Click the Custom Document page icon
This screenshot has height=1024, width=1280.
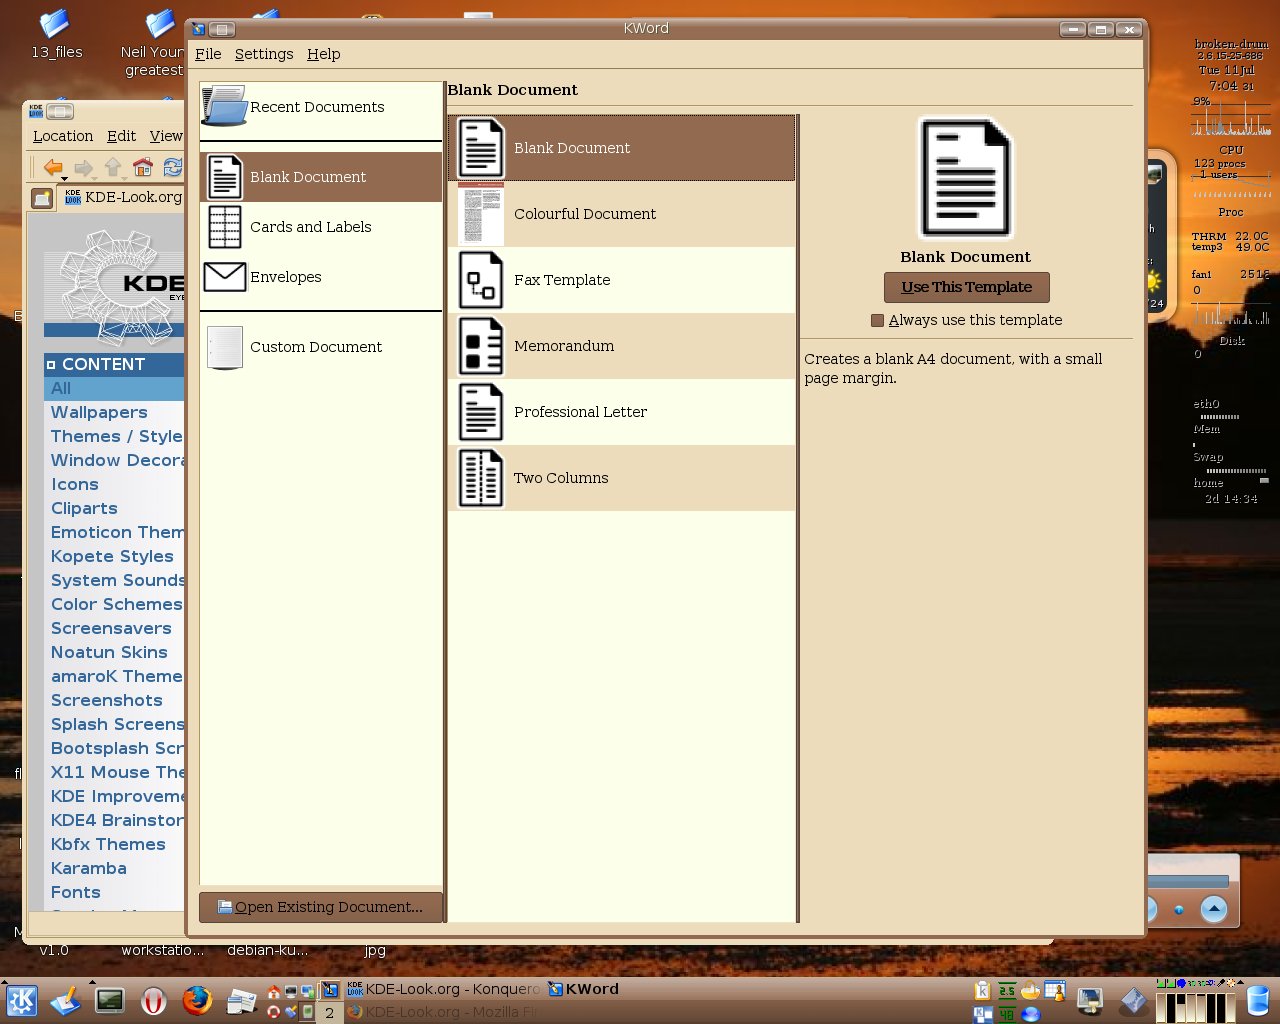[x=224, y=347]
